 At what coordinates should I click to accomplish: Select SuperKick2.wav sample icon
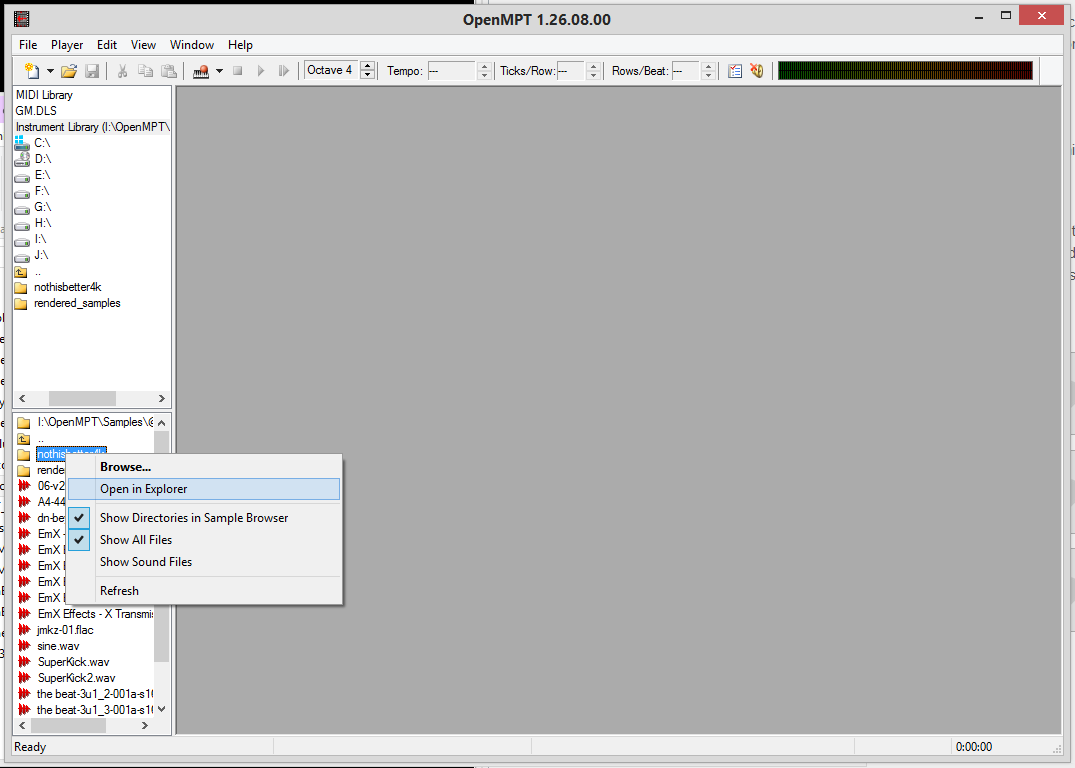click(x=24, y=678)
